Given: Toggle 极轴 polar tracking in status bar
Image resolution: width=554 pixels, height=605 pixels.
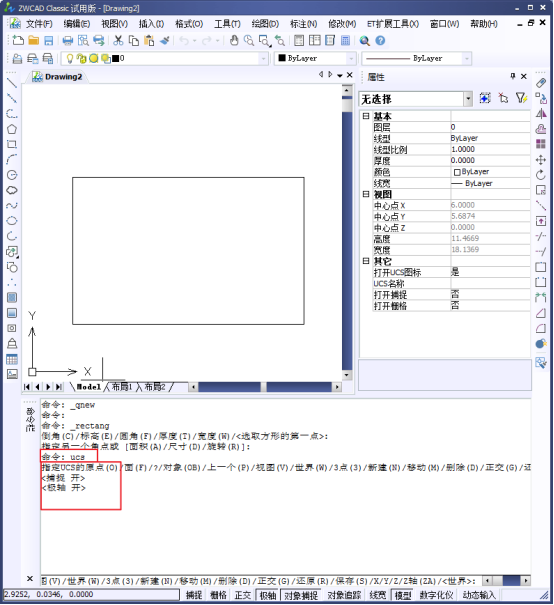Looking at the screenshot, I should [x=268, y=595].
